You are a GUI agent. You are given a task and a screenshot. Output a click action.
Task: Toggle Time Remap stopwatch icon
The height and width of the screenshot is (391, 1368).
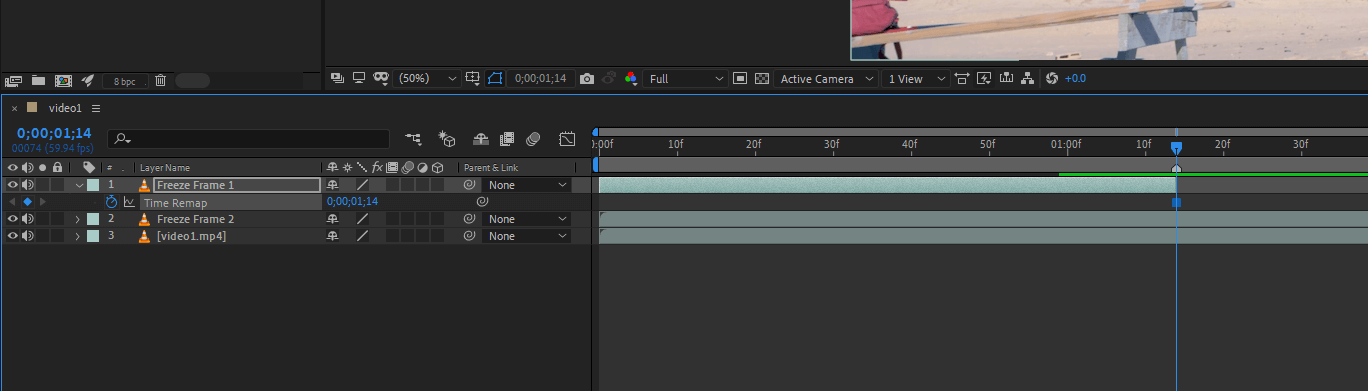111,202
